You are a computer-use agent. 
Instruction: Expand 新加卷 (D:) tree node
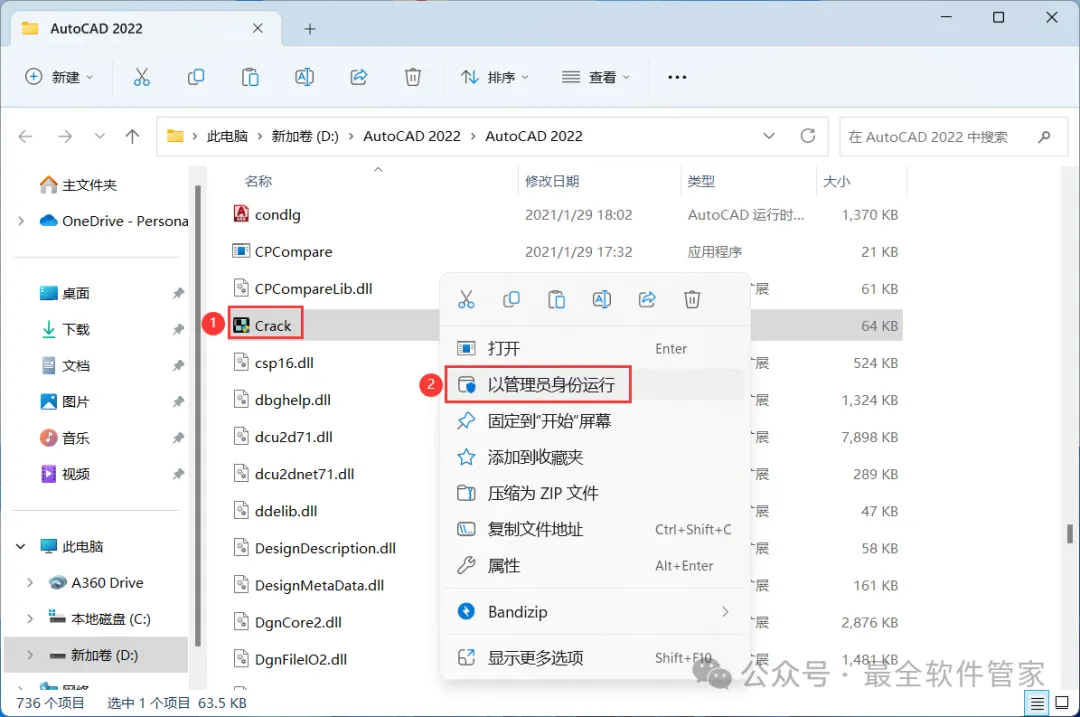(x=30, y=655)
